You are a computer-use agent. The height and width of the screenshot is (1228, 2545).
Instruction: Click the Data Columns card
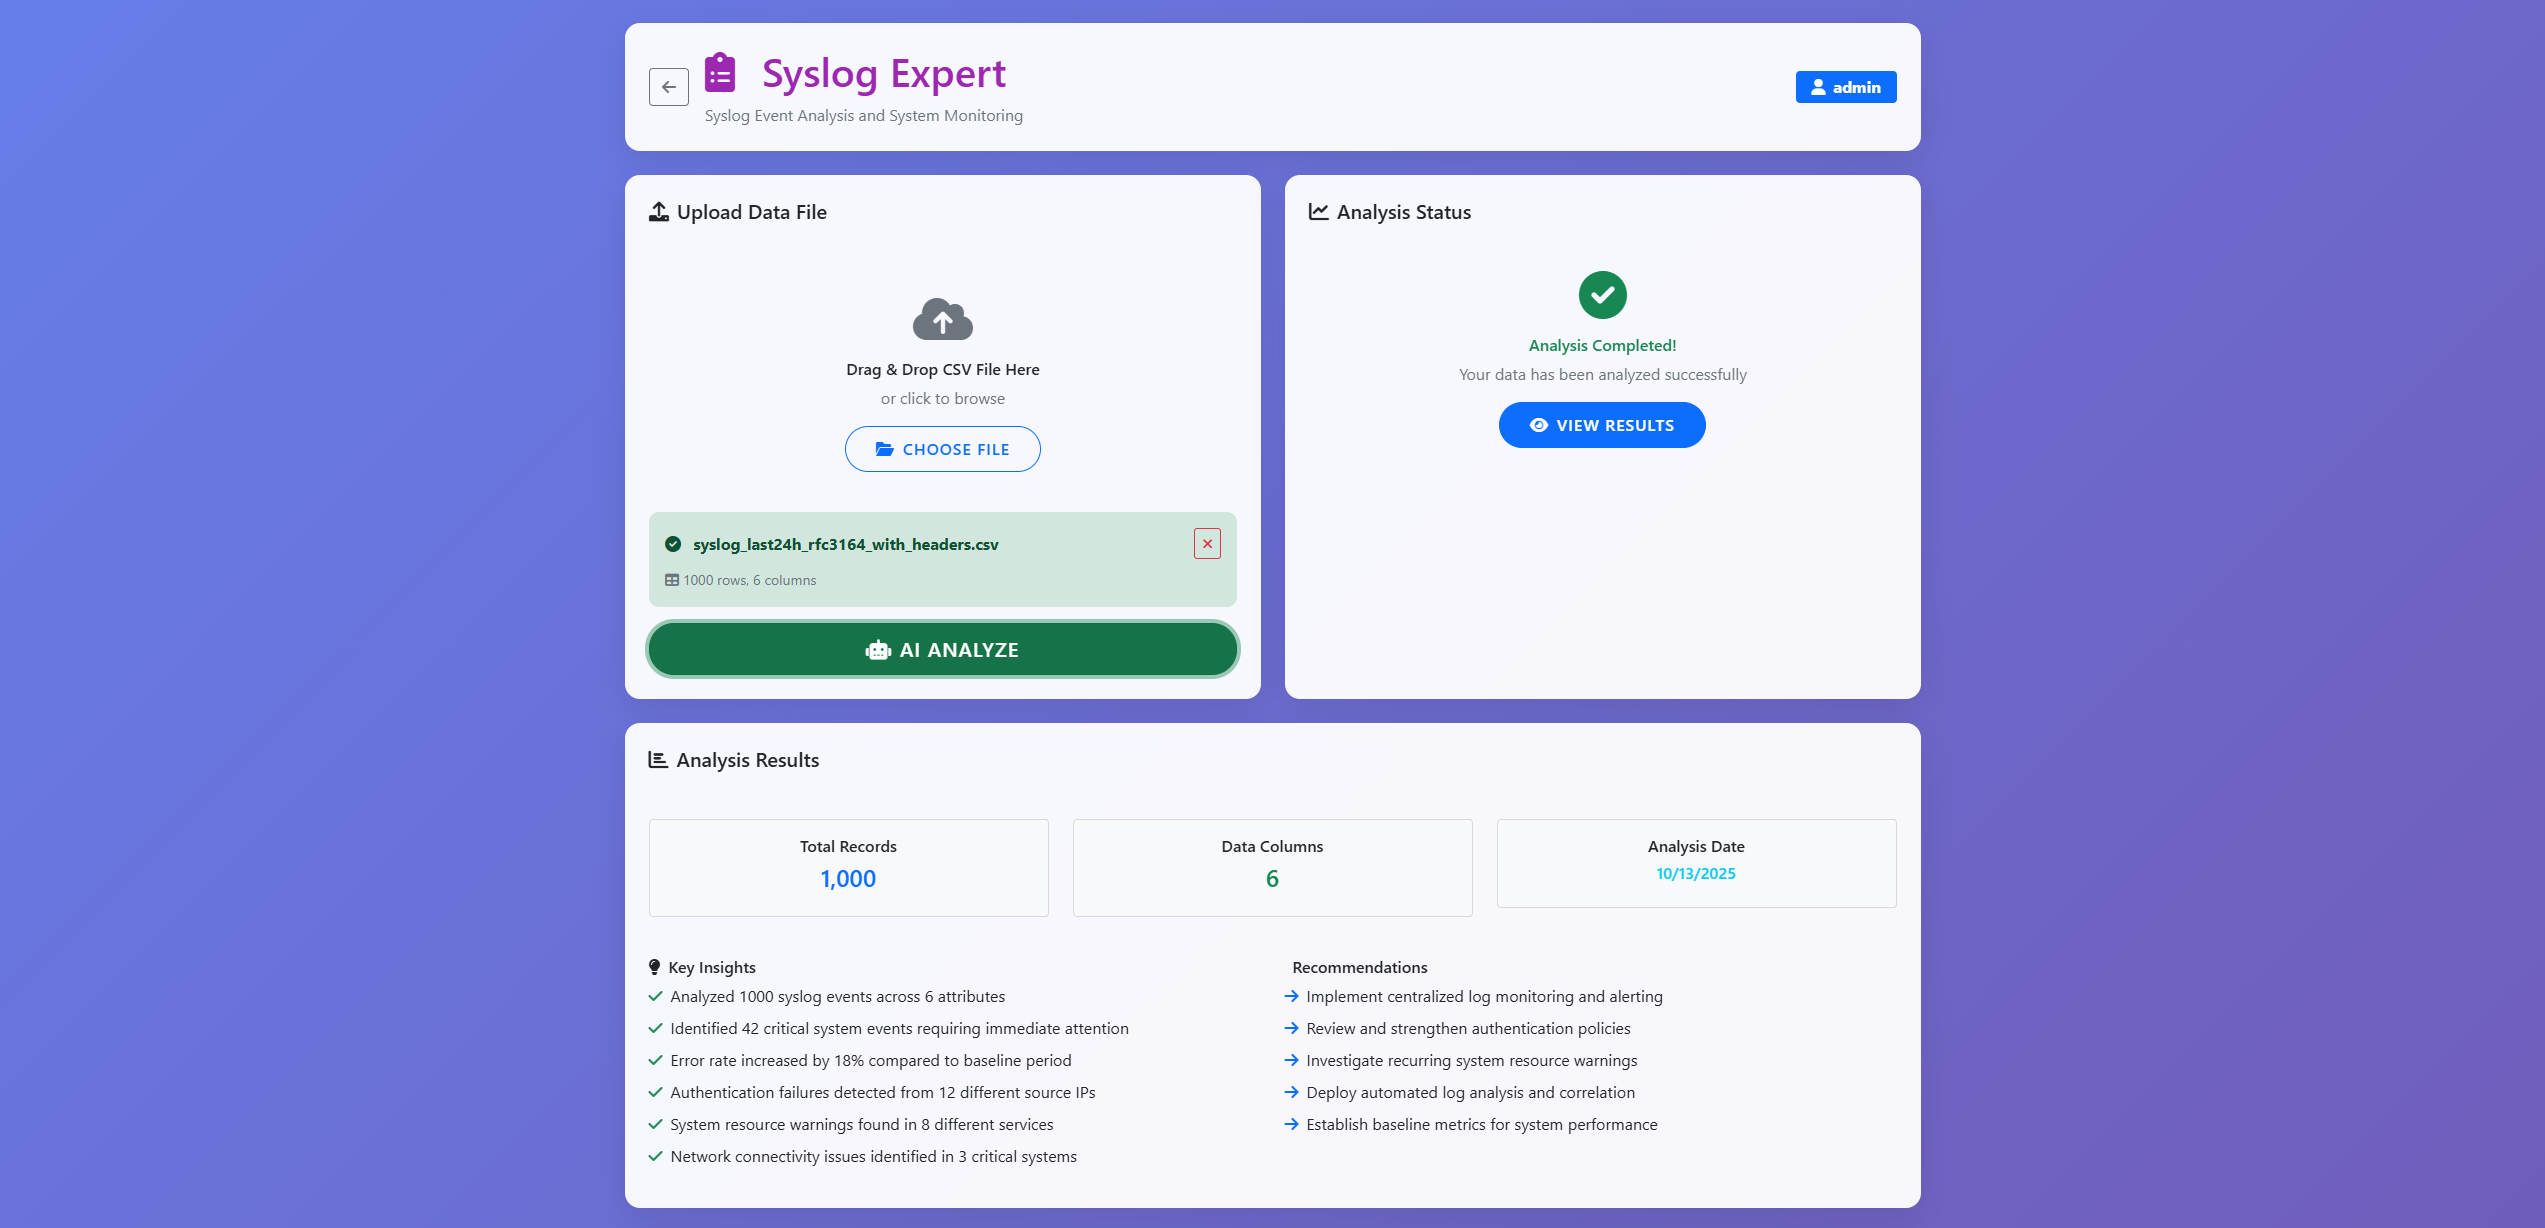tap(1272, 867)
